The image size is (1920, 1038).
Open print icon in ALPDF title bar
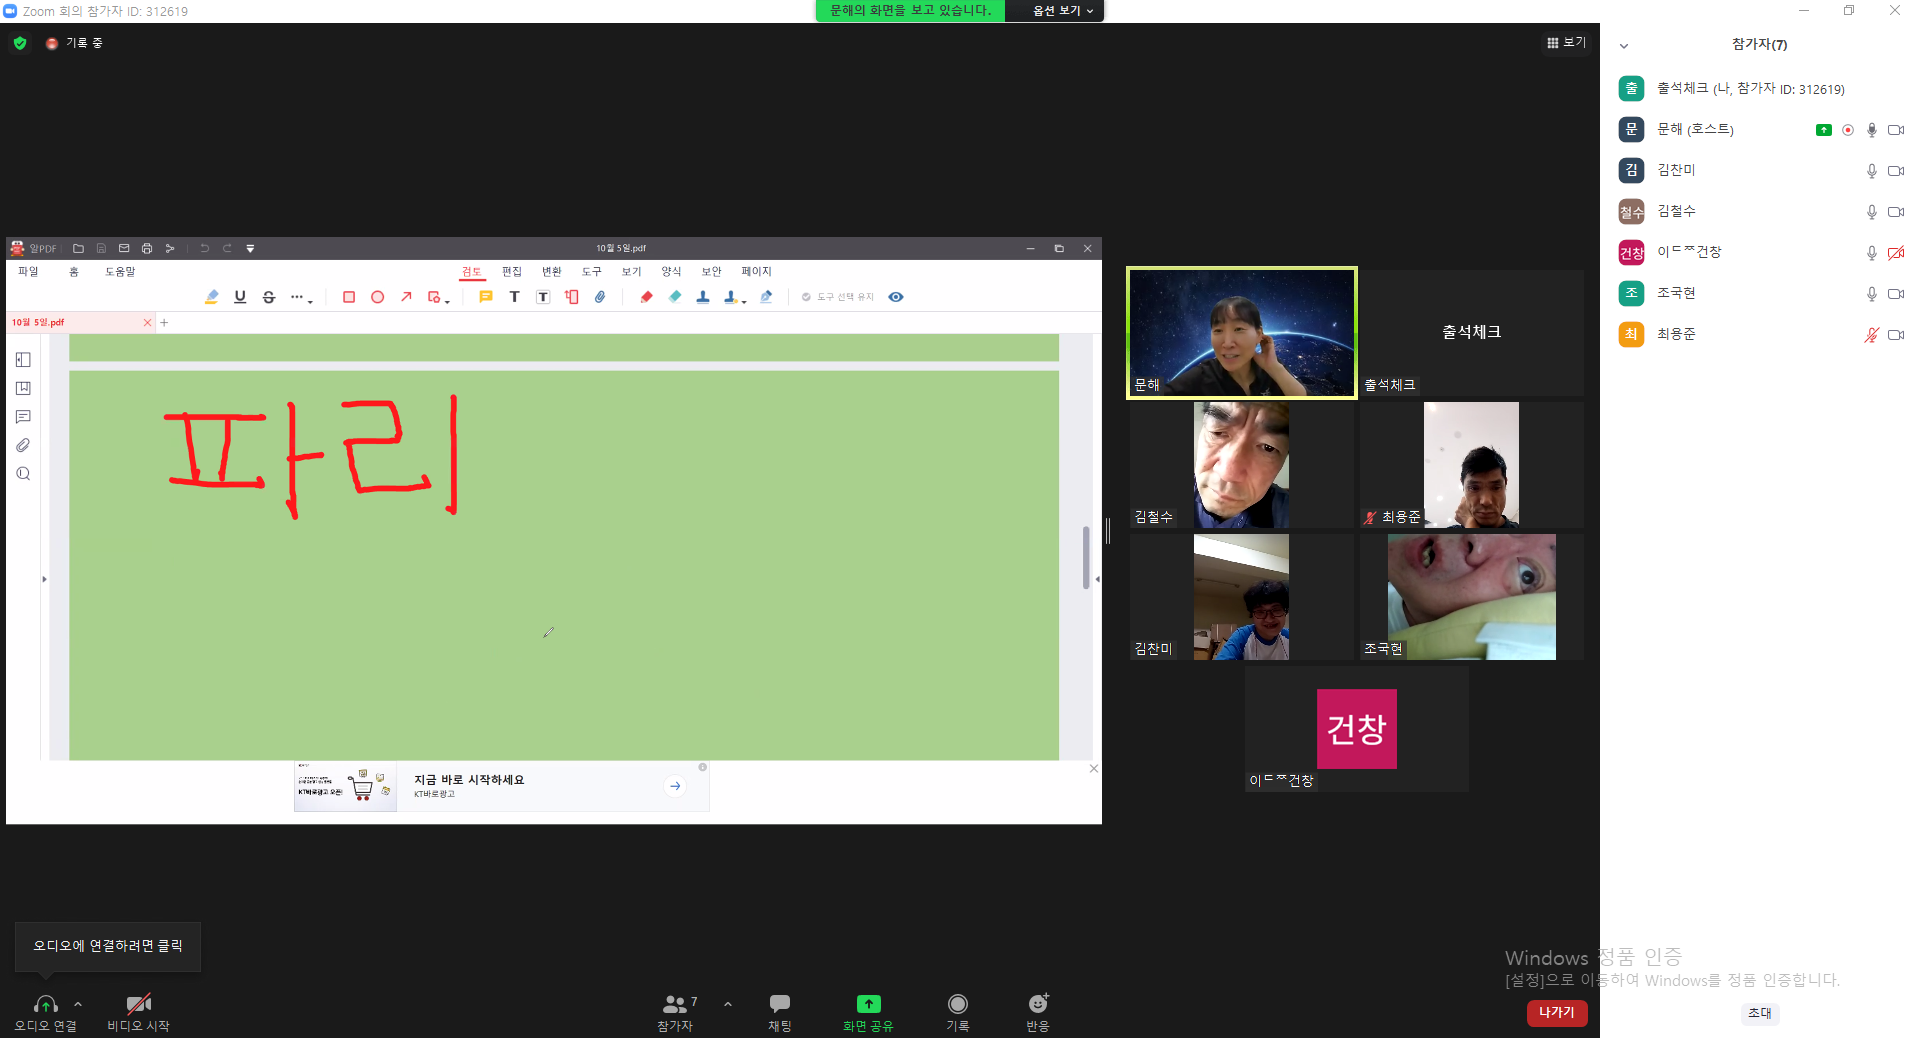click(147, 248)
